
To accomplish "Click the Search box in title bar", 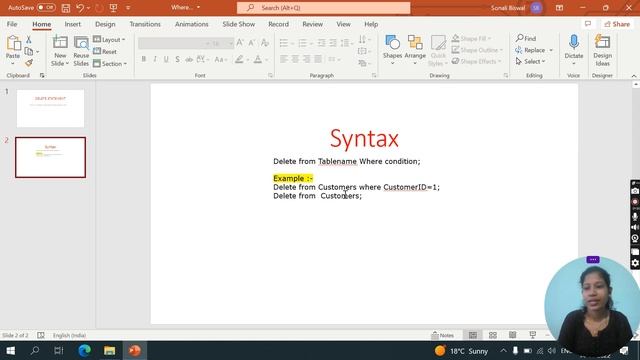I will (323, 8).
